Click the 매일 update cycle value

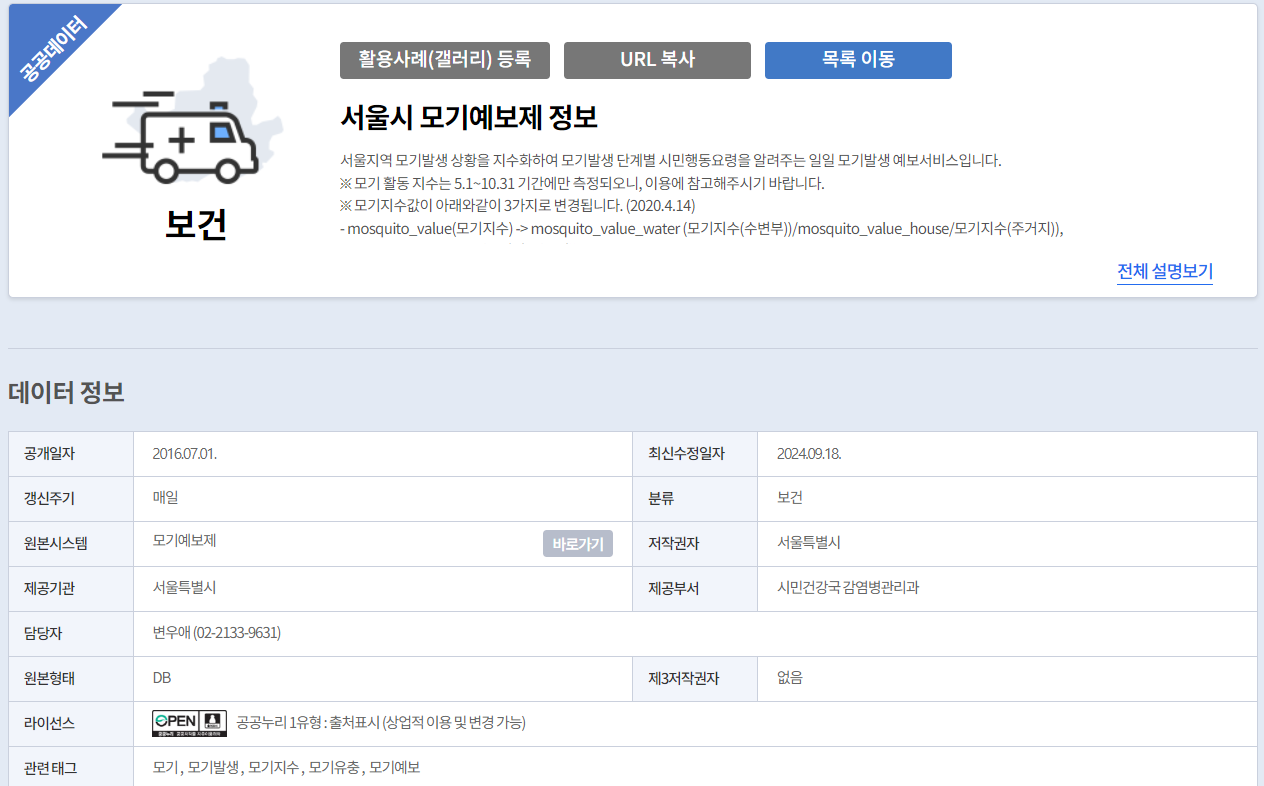[166, 497]
